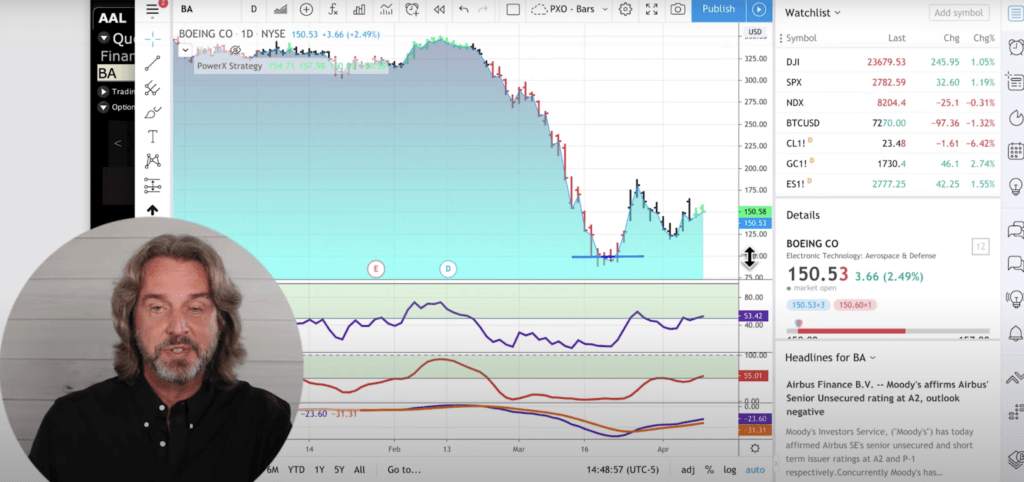Image resolution: width=1024 pixels, height=482 pixels.
Task: Select SPX in the watchlist
Action: [x=888, y=82]
